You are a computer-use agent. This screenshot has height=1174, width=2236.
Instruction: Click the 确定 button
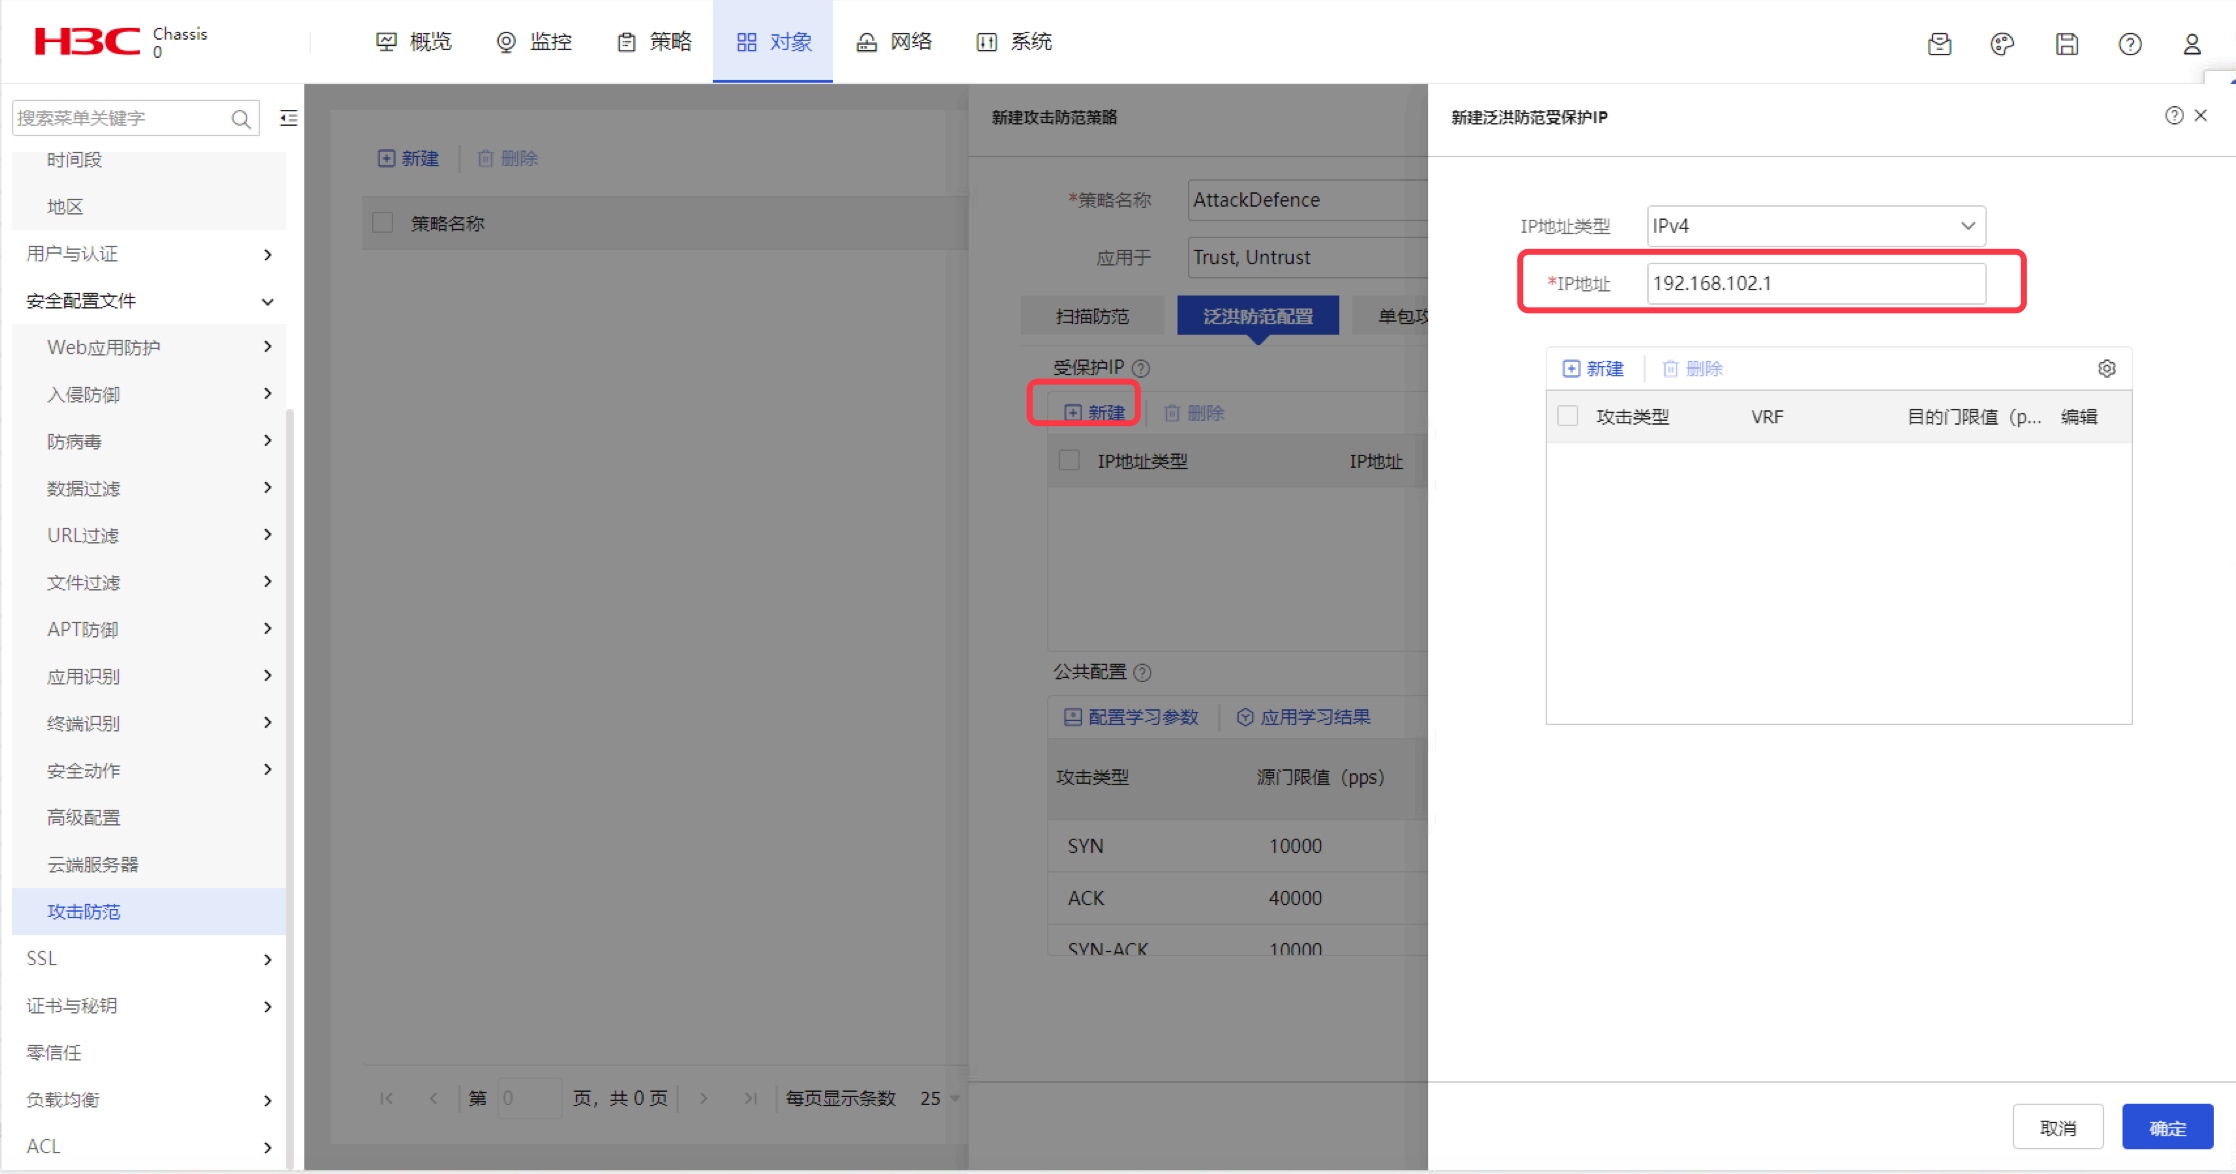(x=2168, y=1128)
